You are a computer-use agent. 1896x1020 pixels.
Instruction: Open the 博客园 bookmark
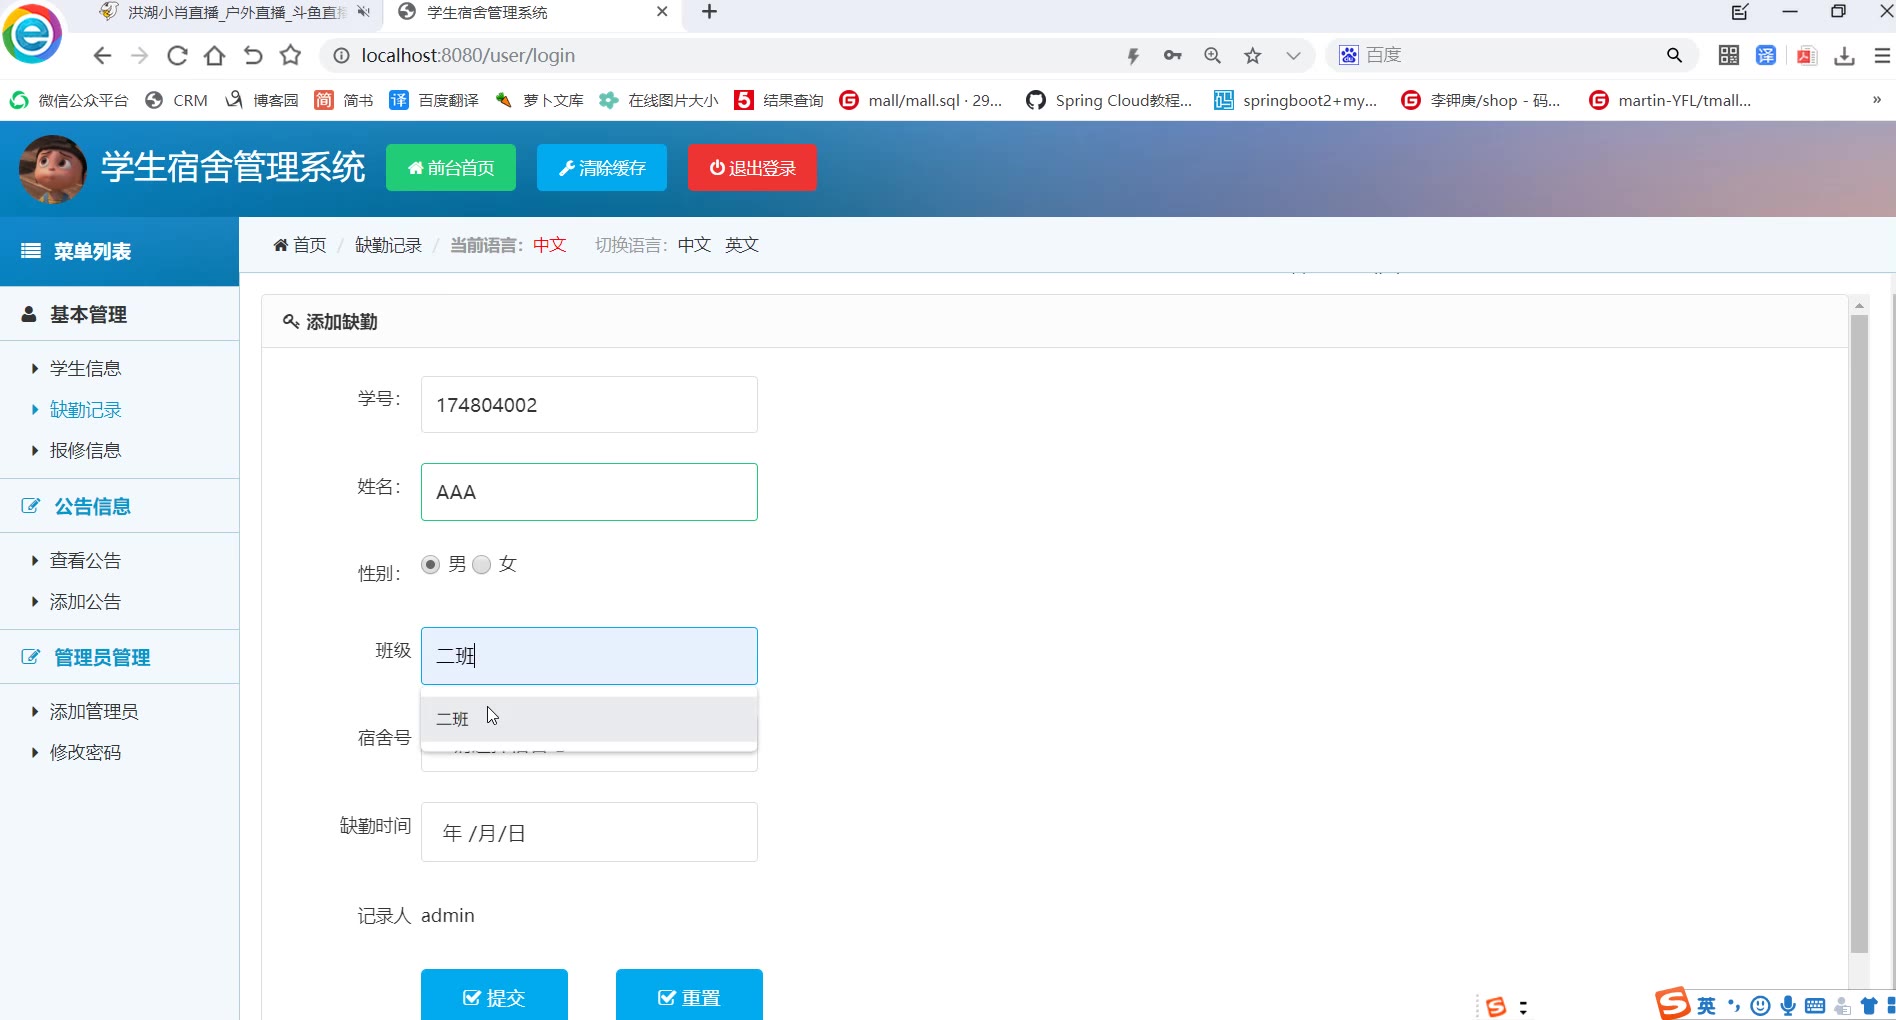pos(262,100)
